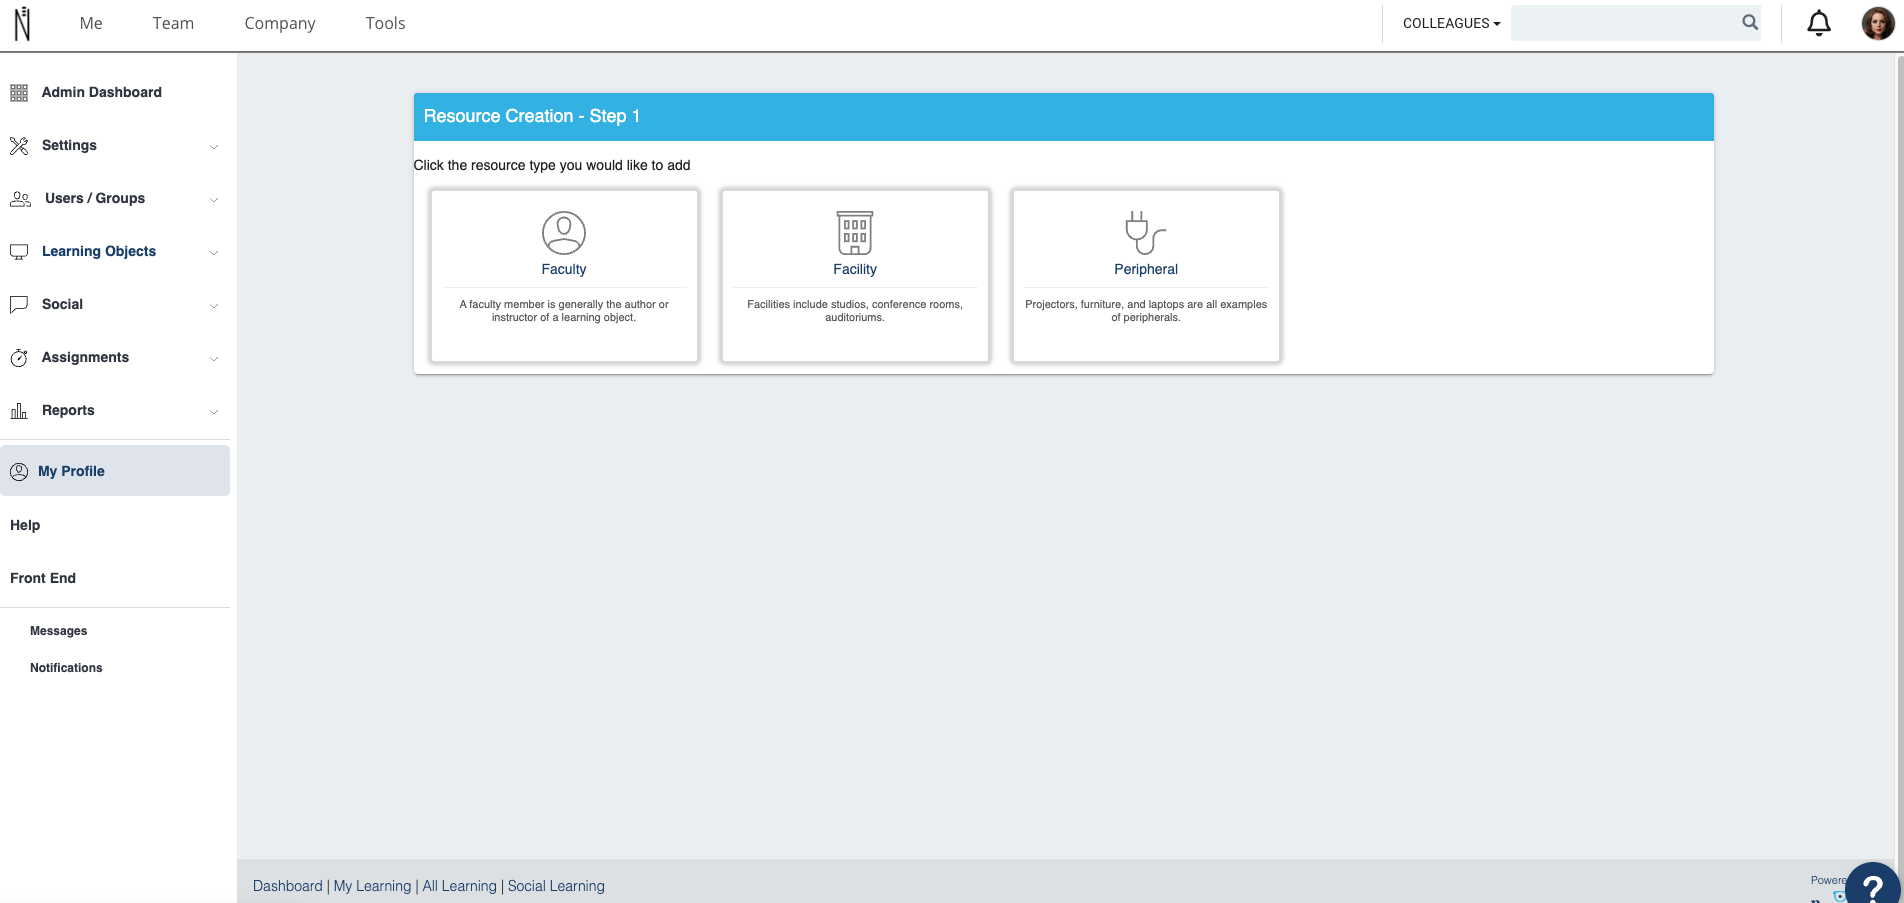Viewport: 1904px width, 903px height.
Task: Open the Learning Objects sidebar label
Action: tap(99, 251)
